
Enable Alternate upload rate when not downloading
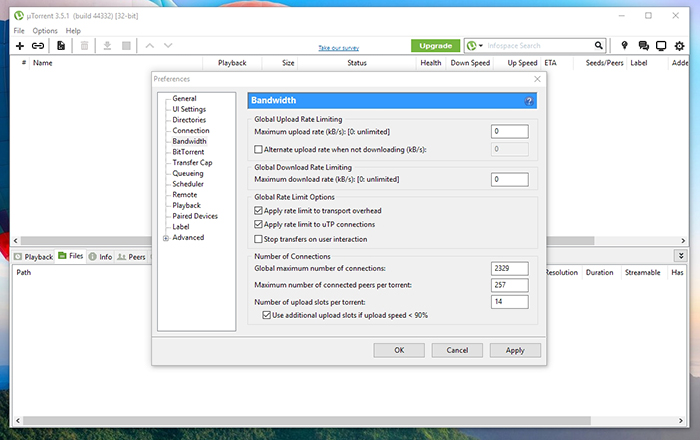(x=258, y=149)
